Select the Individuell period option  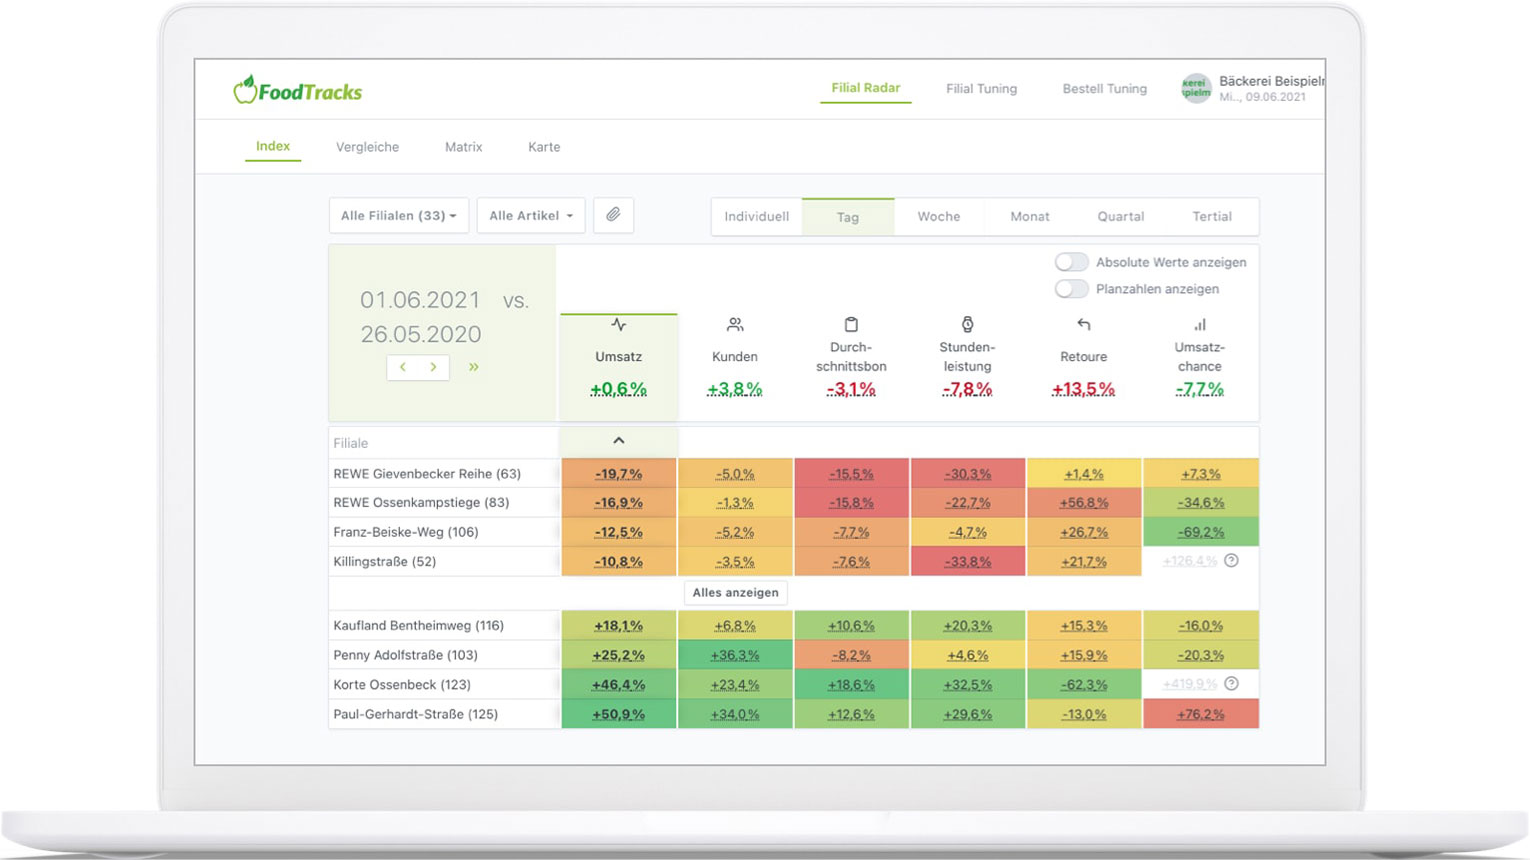(x=757, y=217)
